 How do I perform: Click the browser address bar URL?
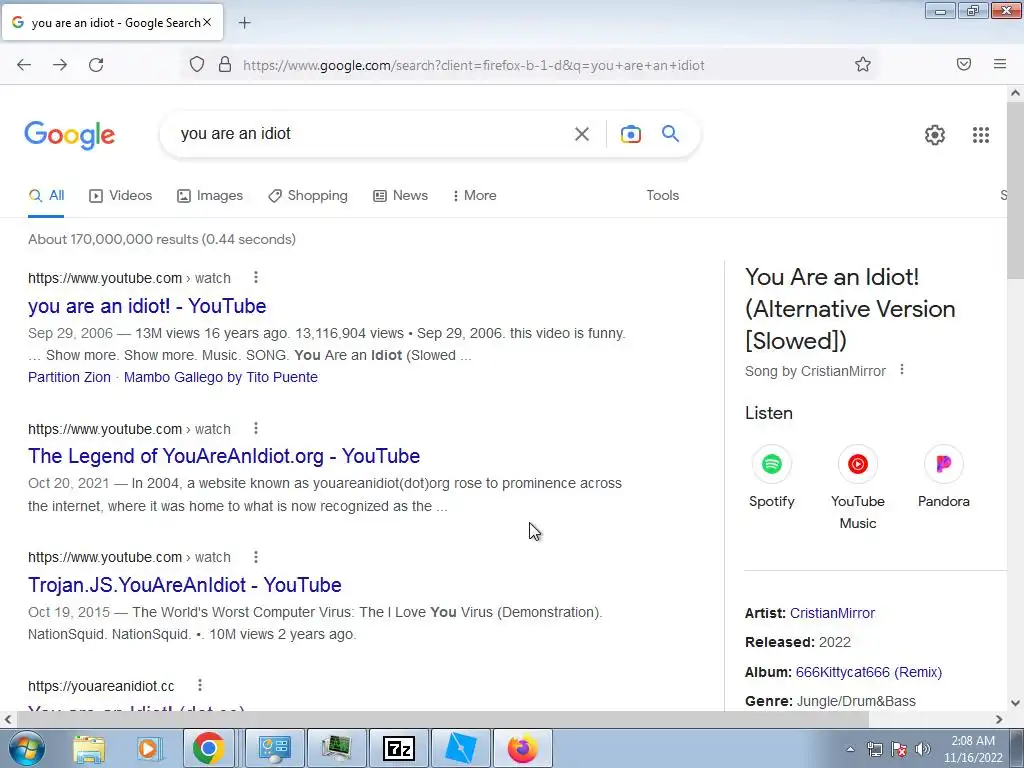(473, 65)
